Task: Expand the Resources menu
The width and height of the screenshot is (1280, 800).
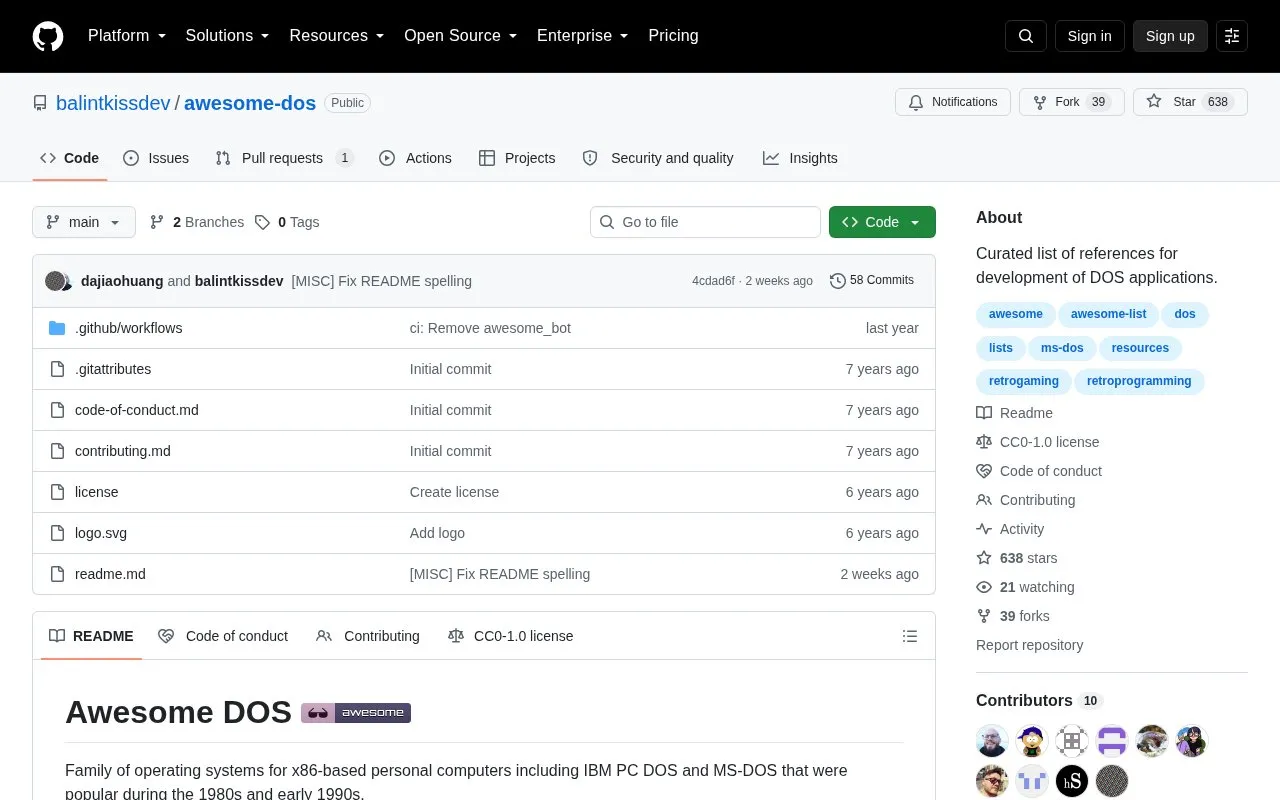Action: (337, 36)
